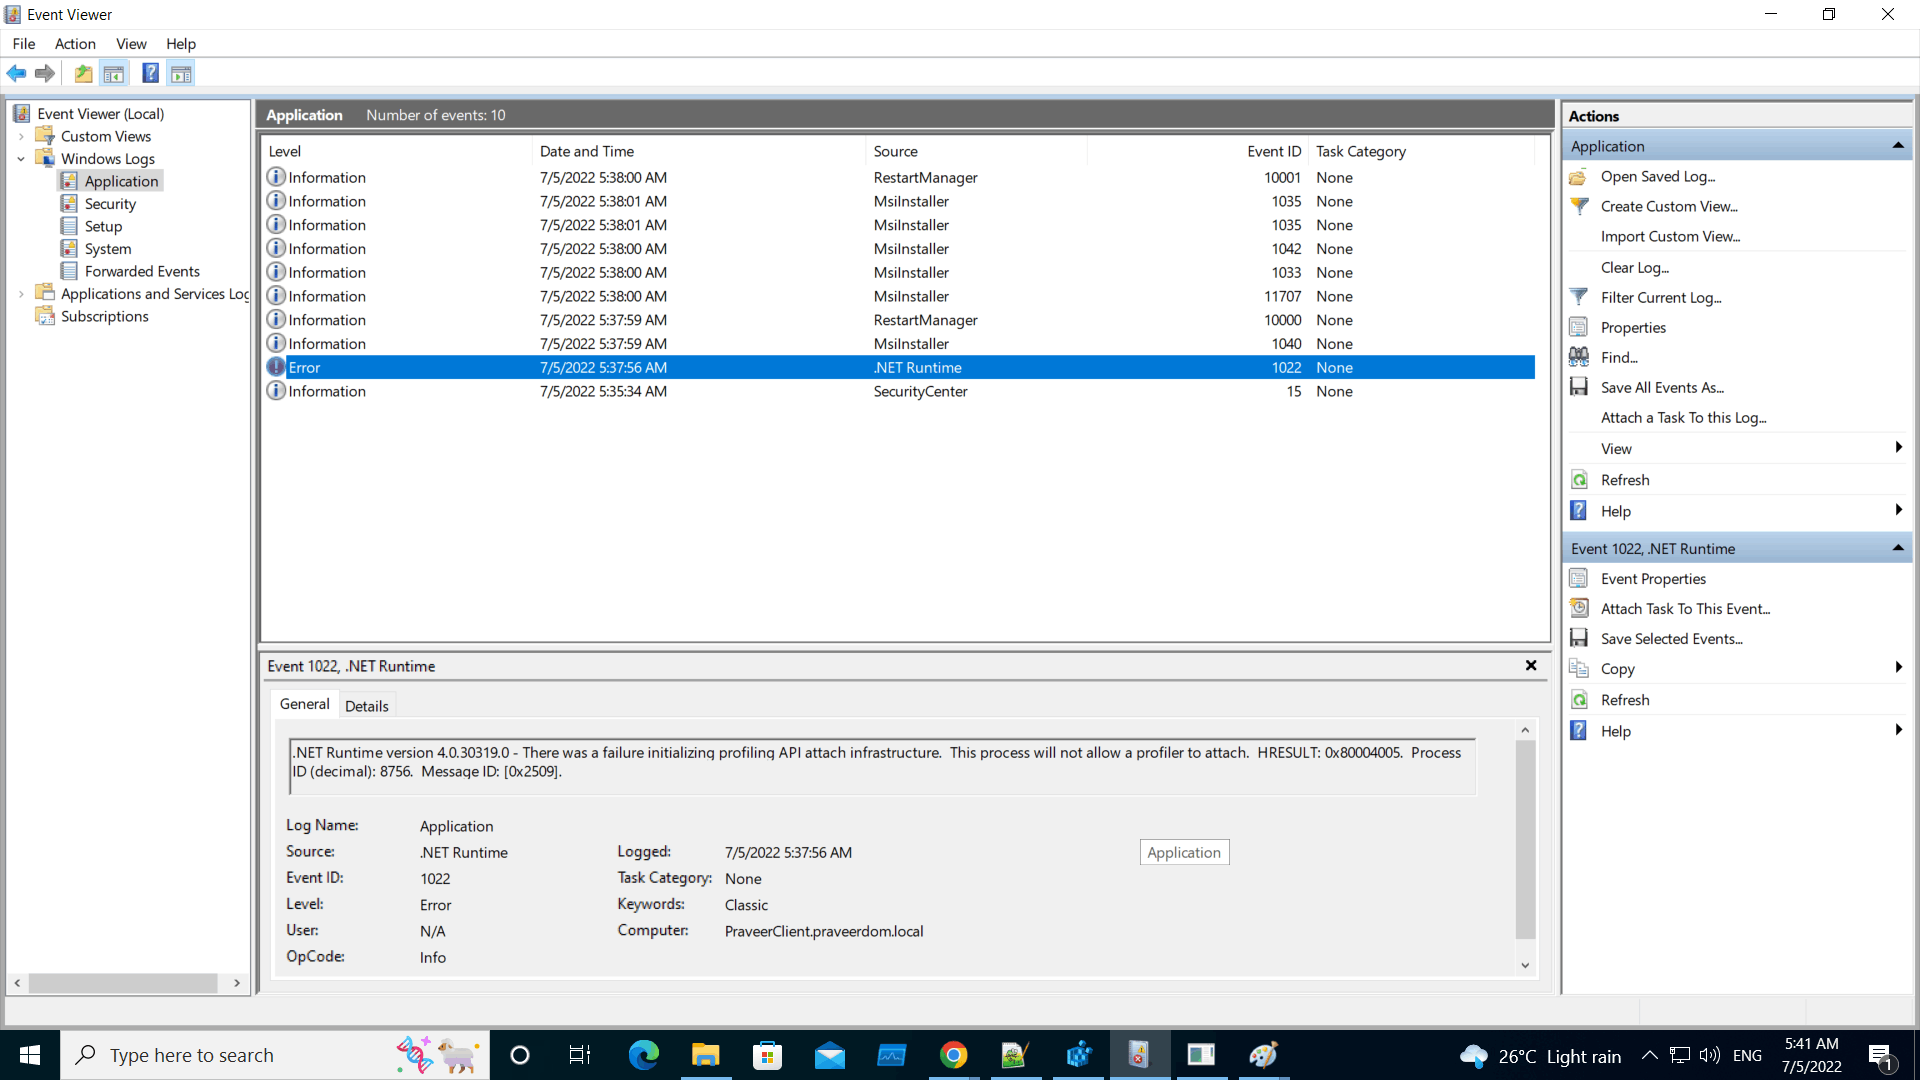The image size is (1920, 1080).
Task: Open the Action menu
Action: coord(75,43)
